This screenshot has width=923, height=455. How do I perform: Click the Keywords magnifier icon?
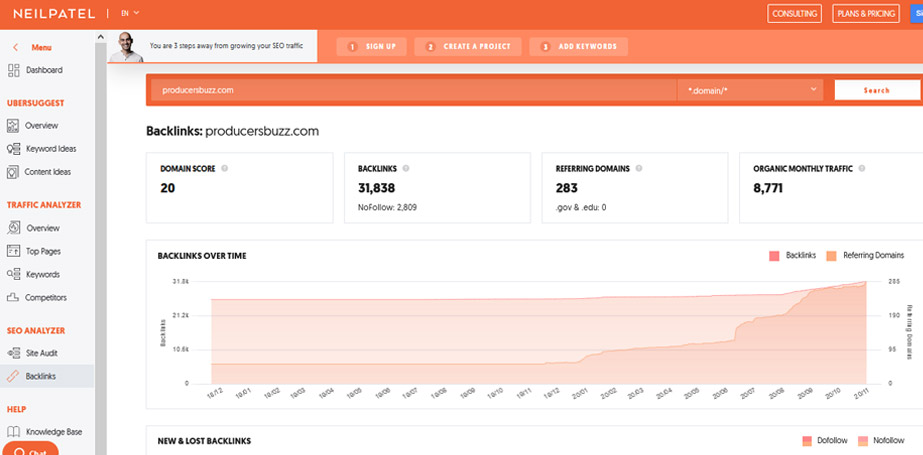(14, 274)
